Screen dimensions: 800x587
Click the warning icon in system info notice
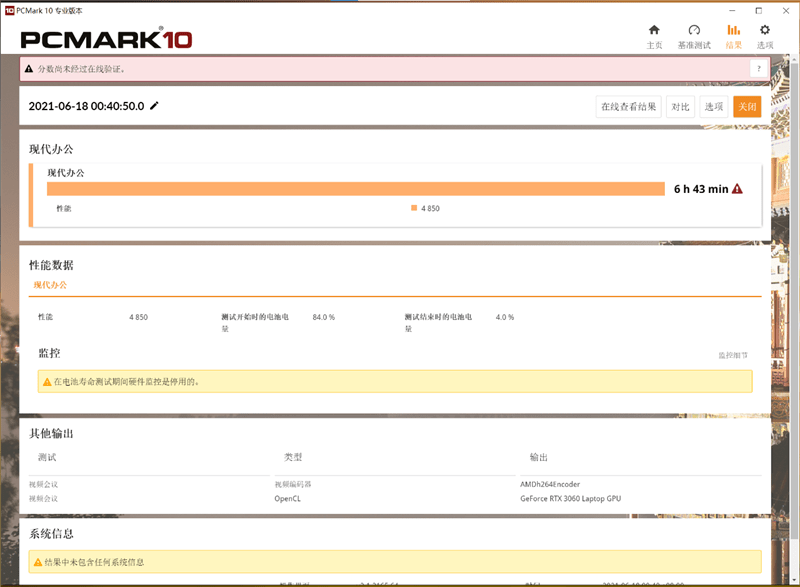(x=37, y=562)
